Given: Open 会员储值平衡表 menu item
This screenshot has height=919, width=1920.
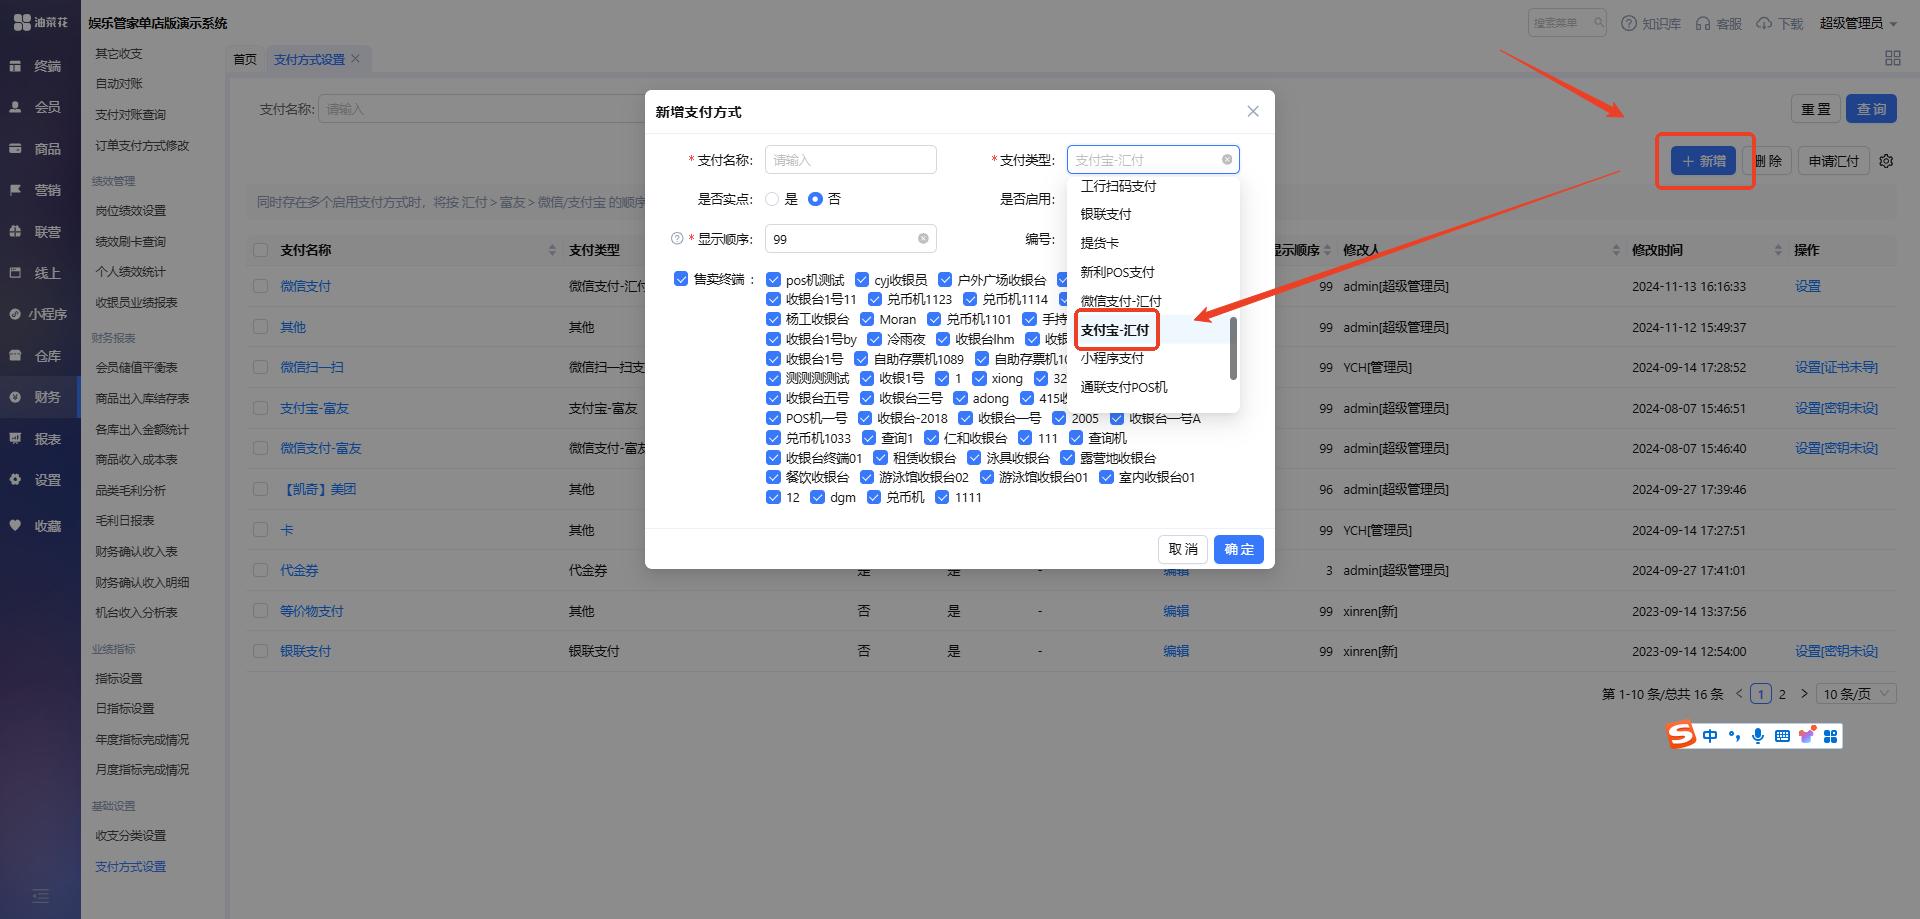Looking at the screenshot, I should coord(136,368).
